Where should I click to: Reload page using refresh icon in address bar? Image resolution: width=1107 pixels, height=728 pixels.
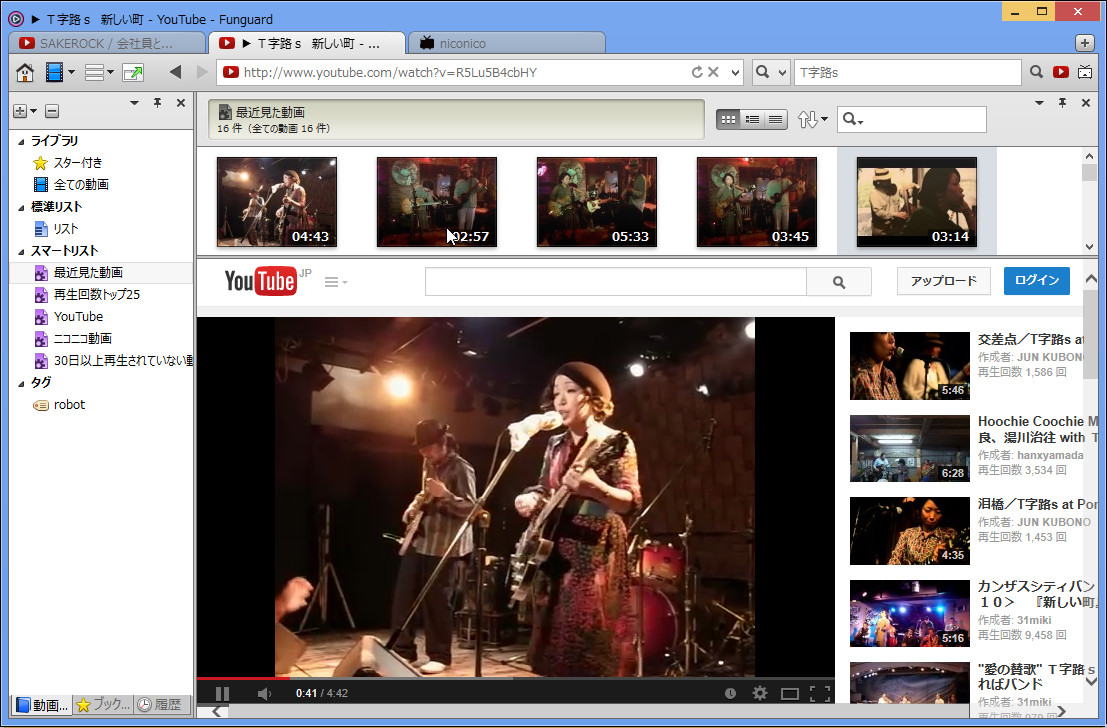[x=697, y=72]
